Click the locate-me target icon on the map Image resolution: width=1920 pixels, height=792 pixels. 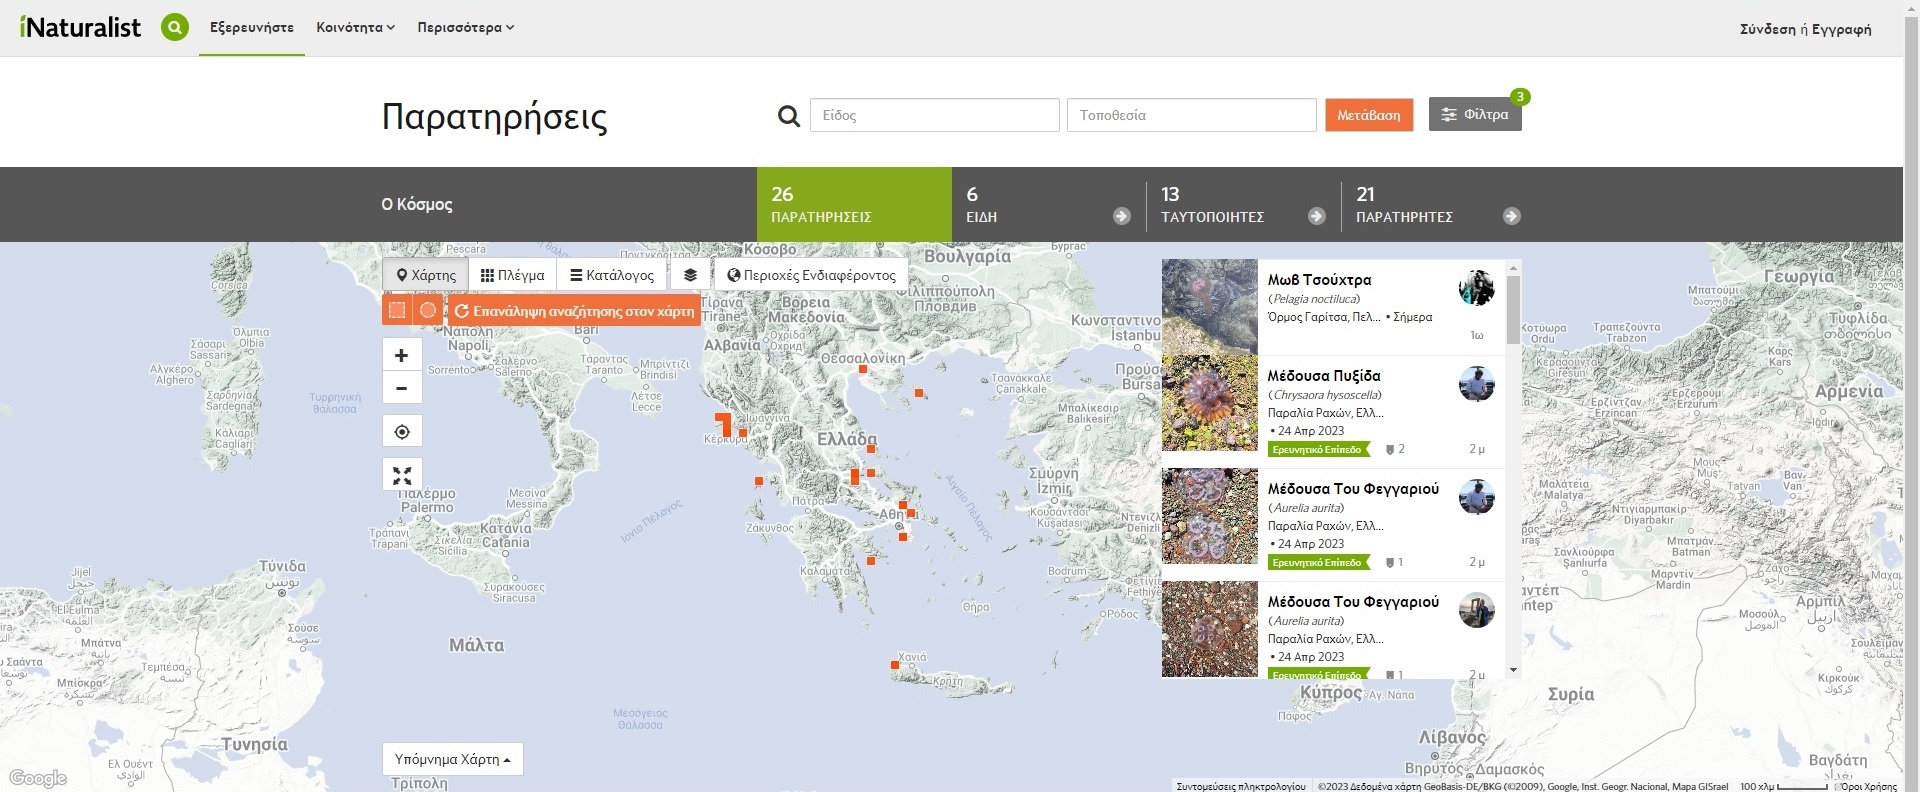402,432
